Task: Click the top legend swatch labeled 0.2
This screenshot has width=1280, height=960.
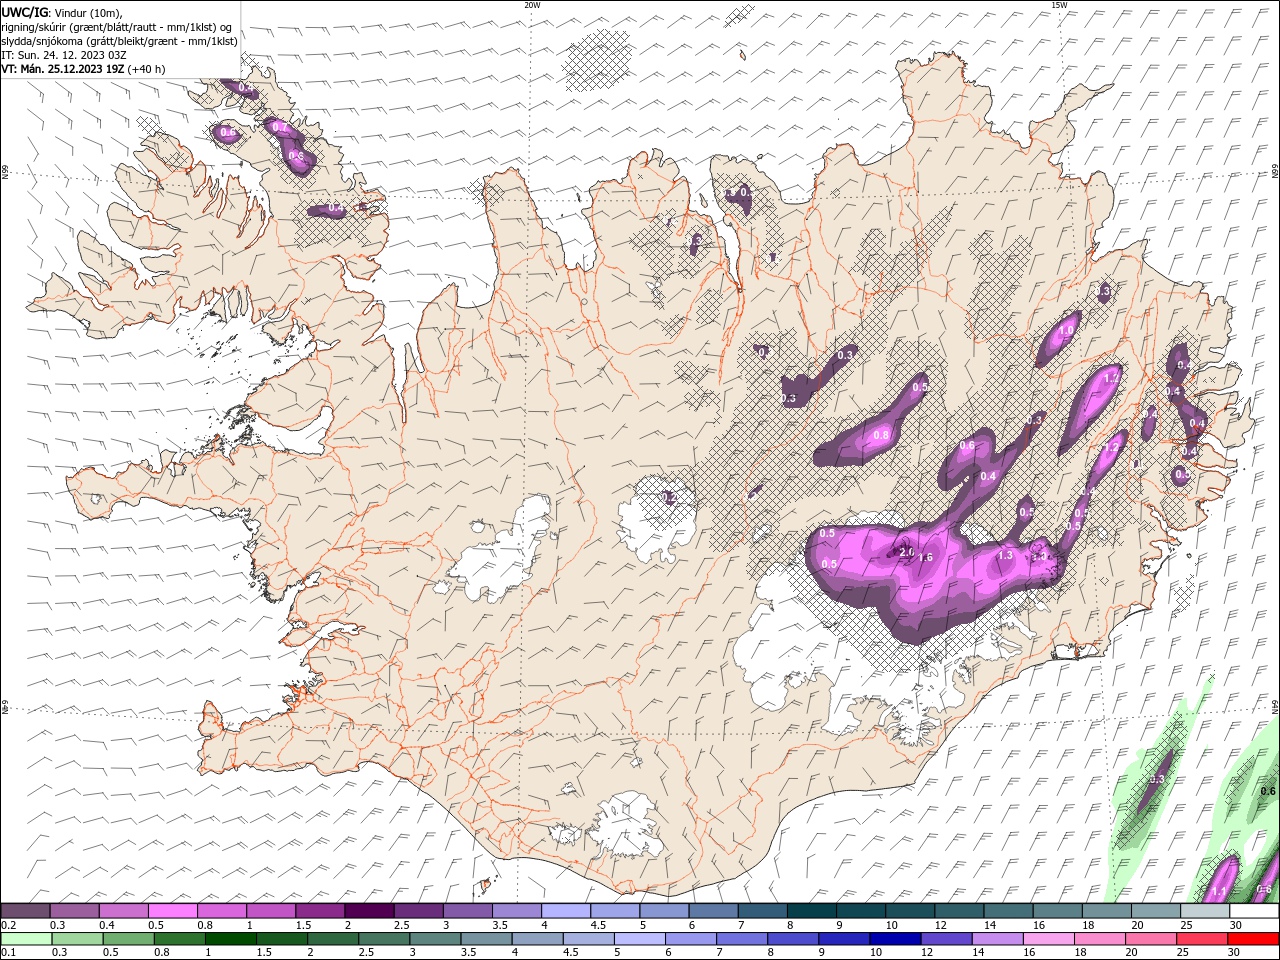Action: tap(25, 911)
